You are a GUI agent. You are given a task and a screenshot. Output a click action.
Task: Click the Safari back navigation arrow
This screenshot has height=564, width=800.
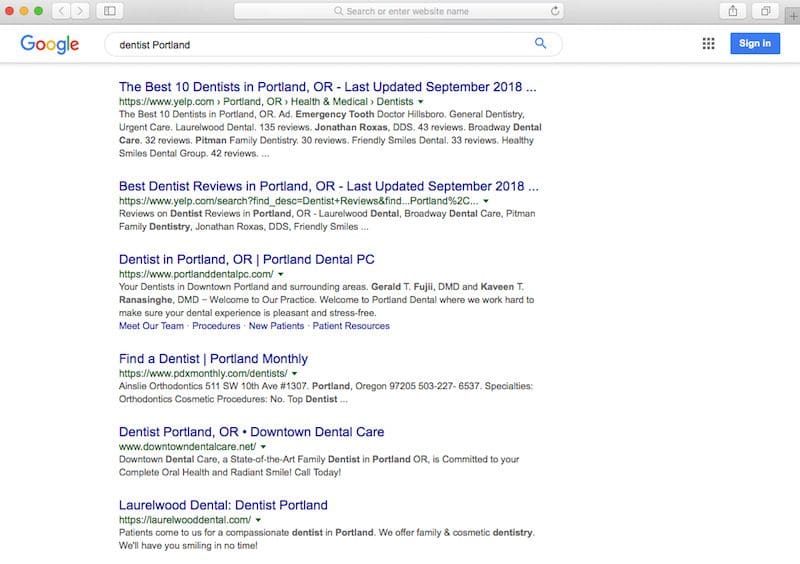click(59, 11)
